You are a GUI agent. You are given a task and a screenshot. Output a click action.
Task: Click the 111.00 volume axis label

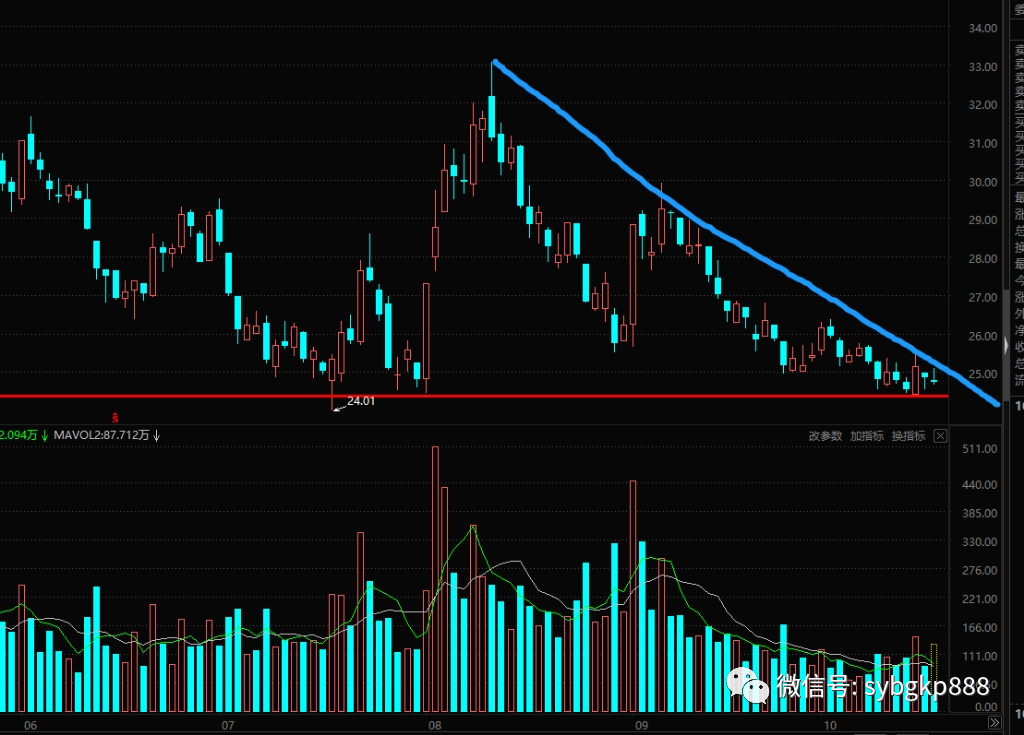click(x=980, y=656)
